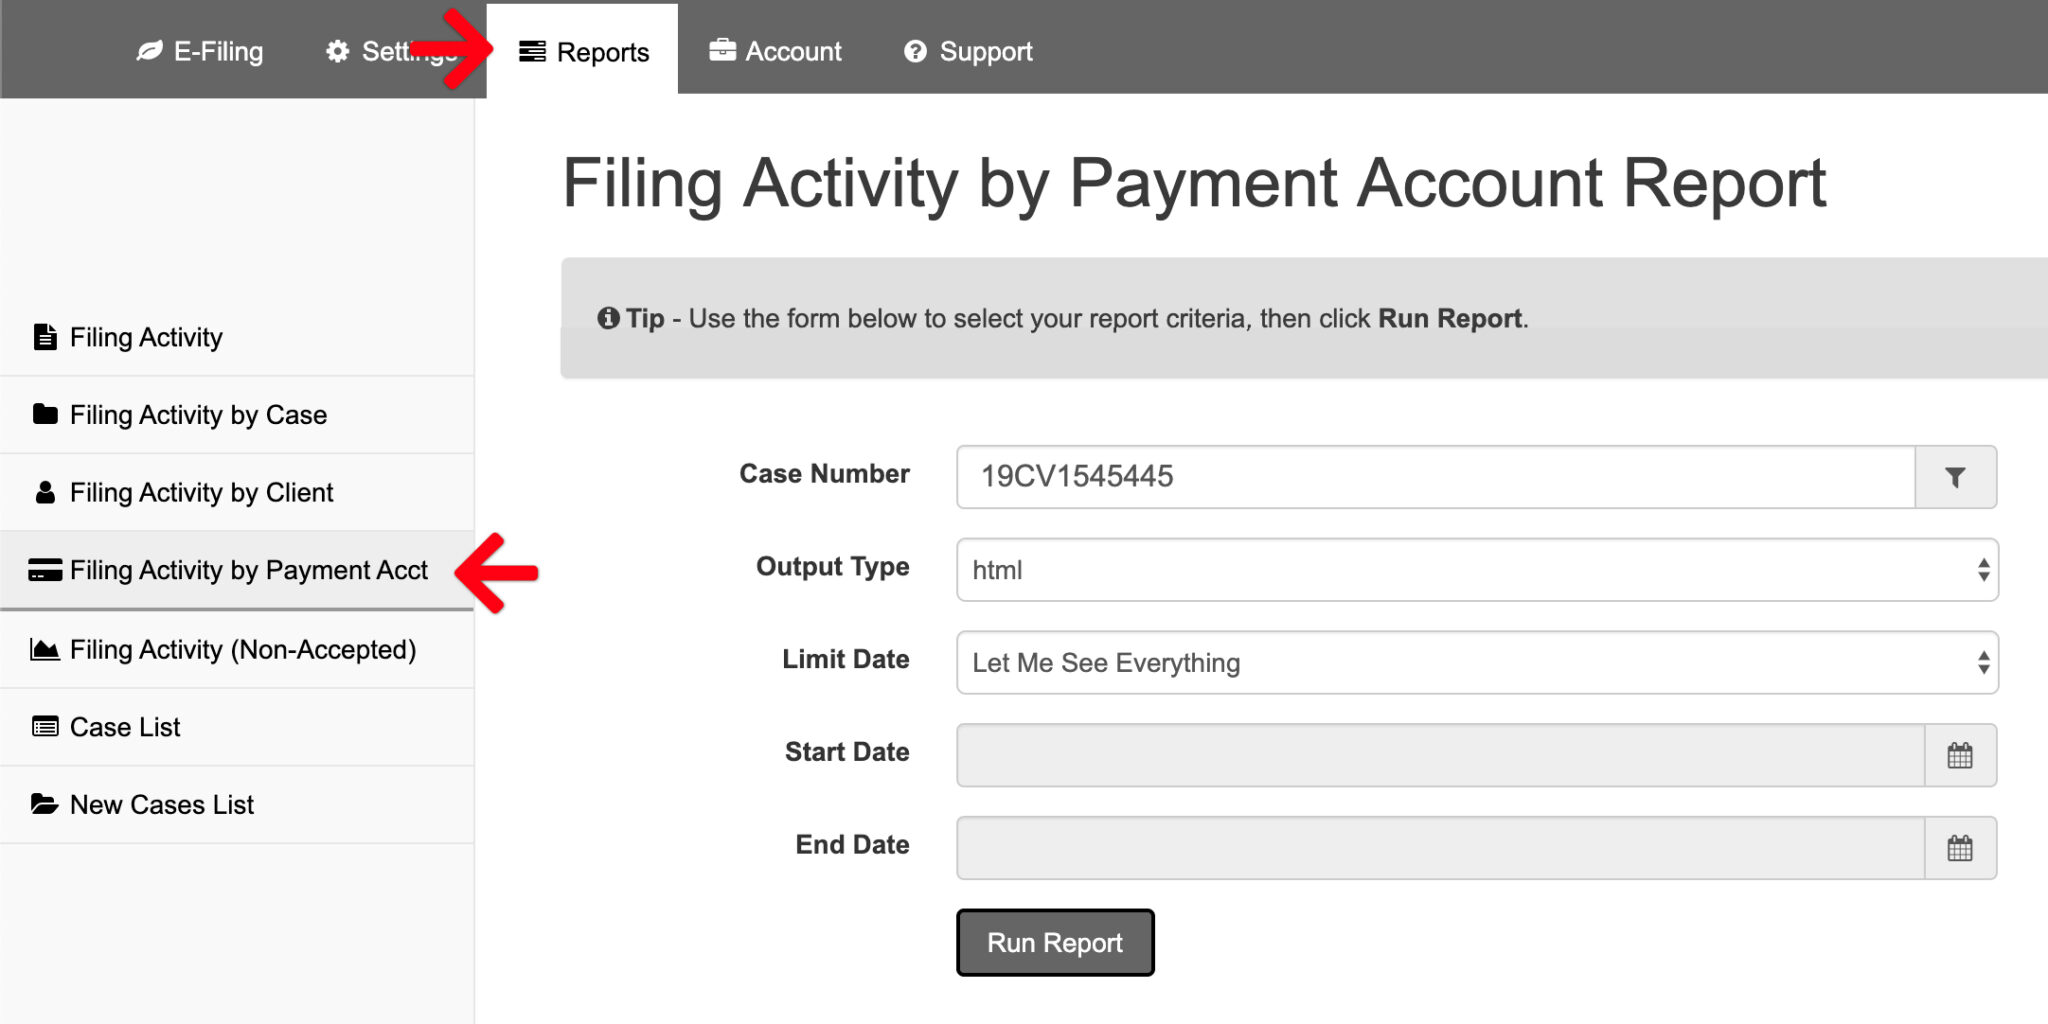The height and width of the screenshot is (1024, 2048).
Task: Click the info icon beside Tip
Action: point(608,318)
